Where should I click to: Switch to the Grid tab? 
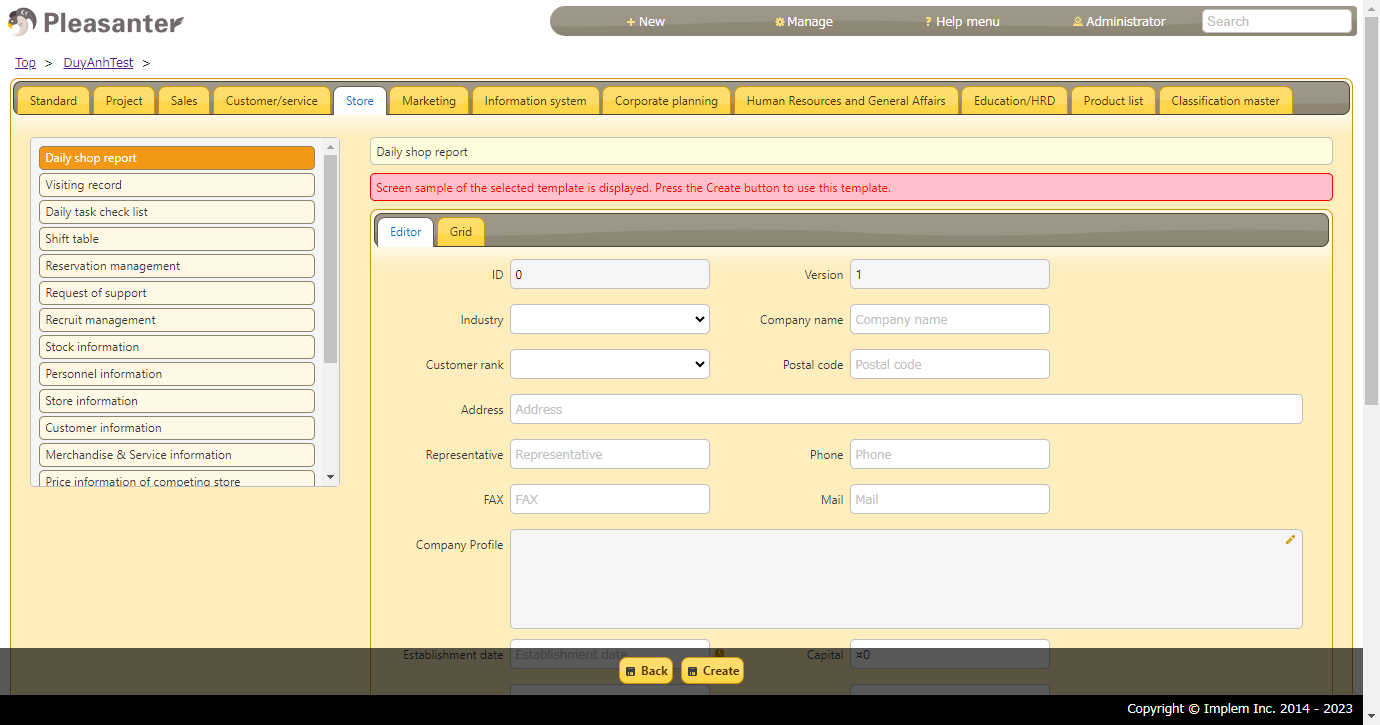460,232
